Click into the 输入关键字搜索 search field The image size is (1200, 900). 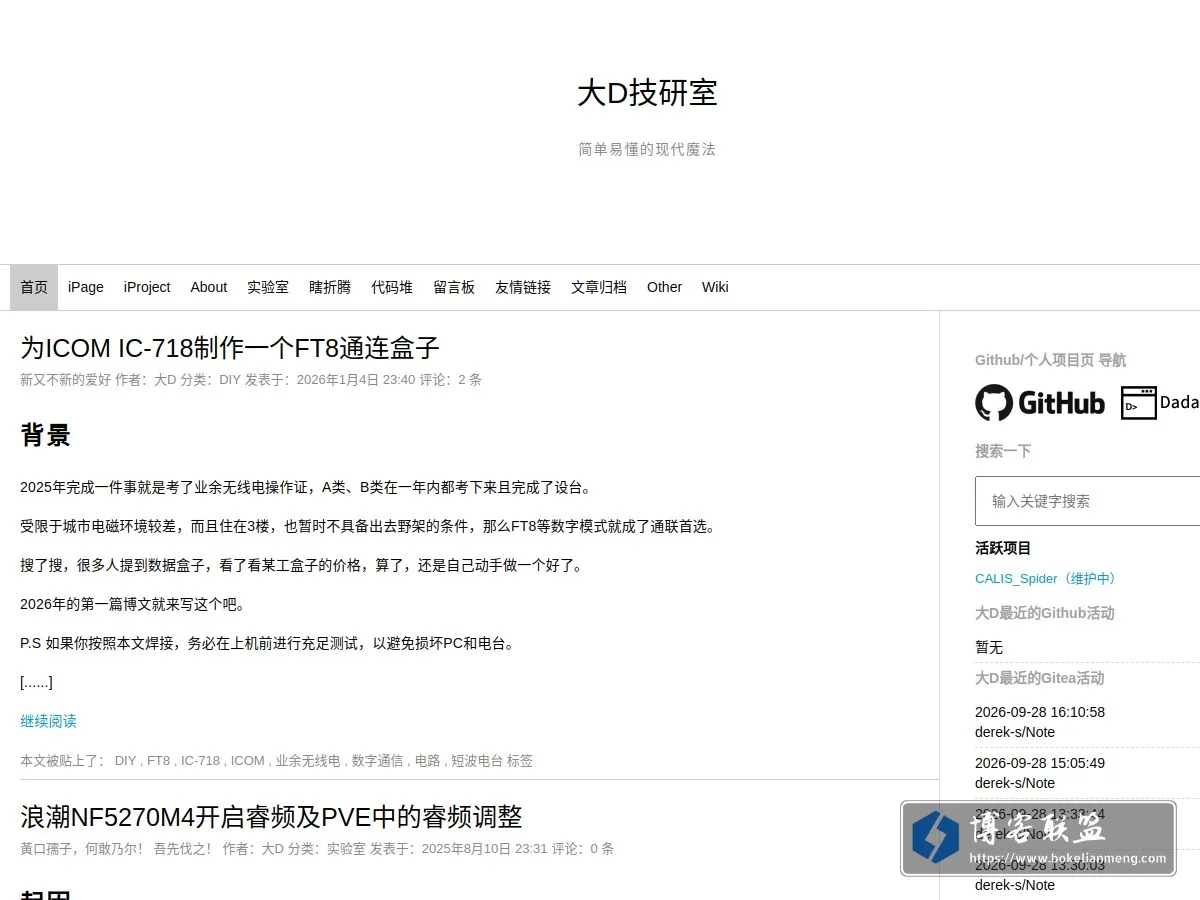(x=1088, y=501)
